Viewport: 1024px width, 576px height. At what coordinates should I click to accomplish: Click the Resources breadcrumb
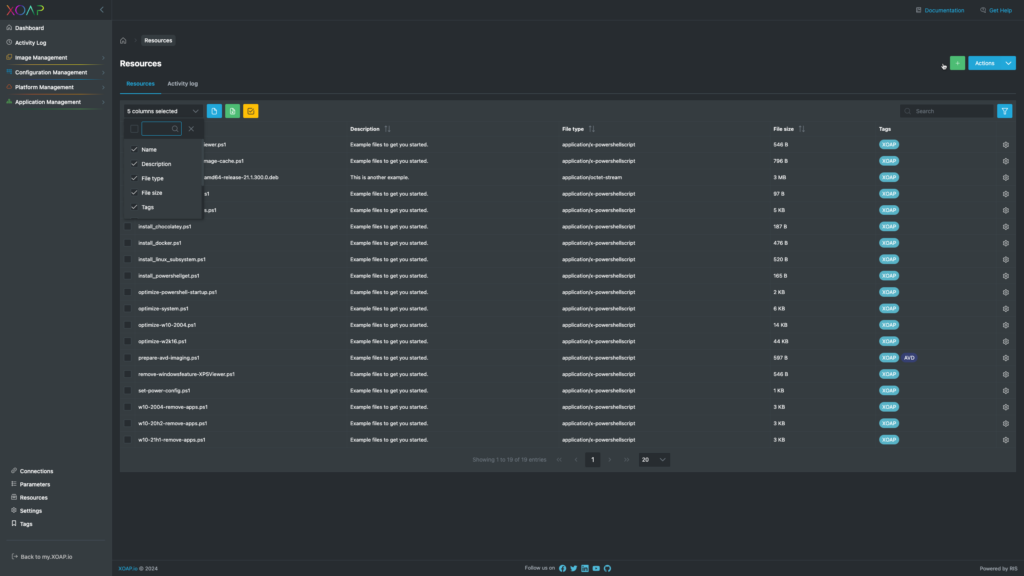click(x=158, y=40)
